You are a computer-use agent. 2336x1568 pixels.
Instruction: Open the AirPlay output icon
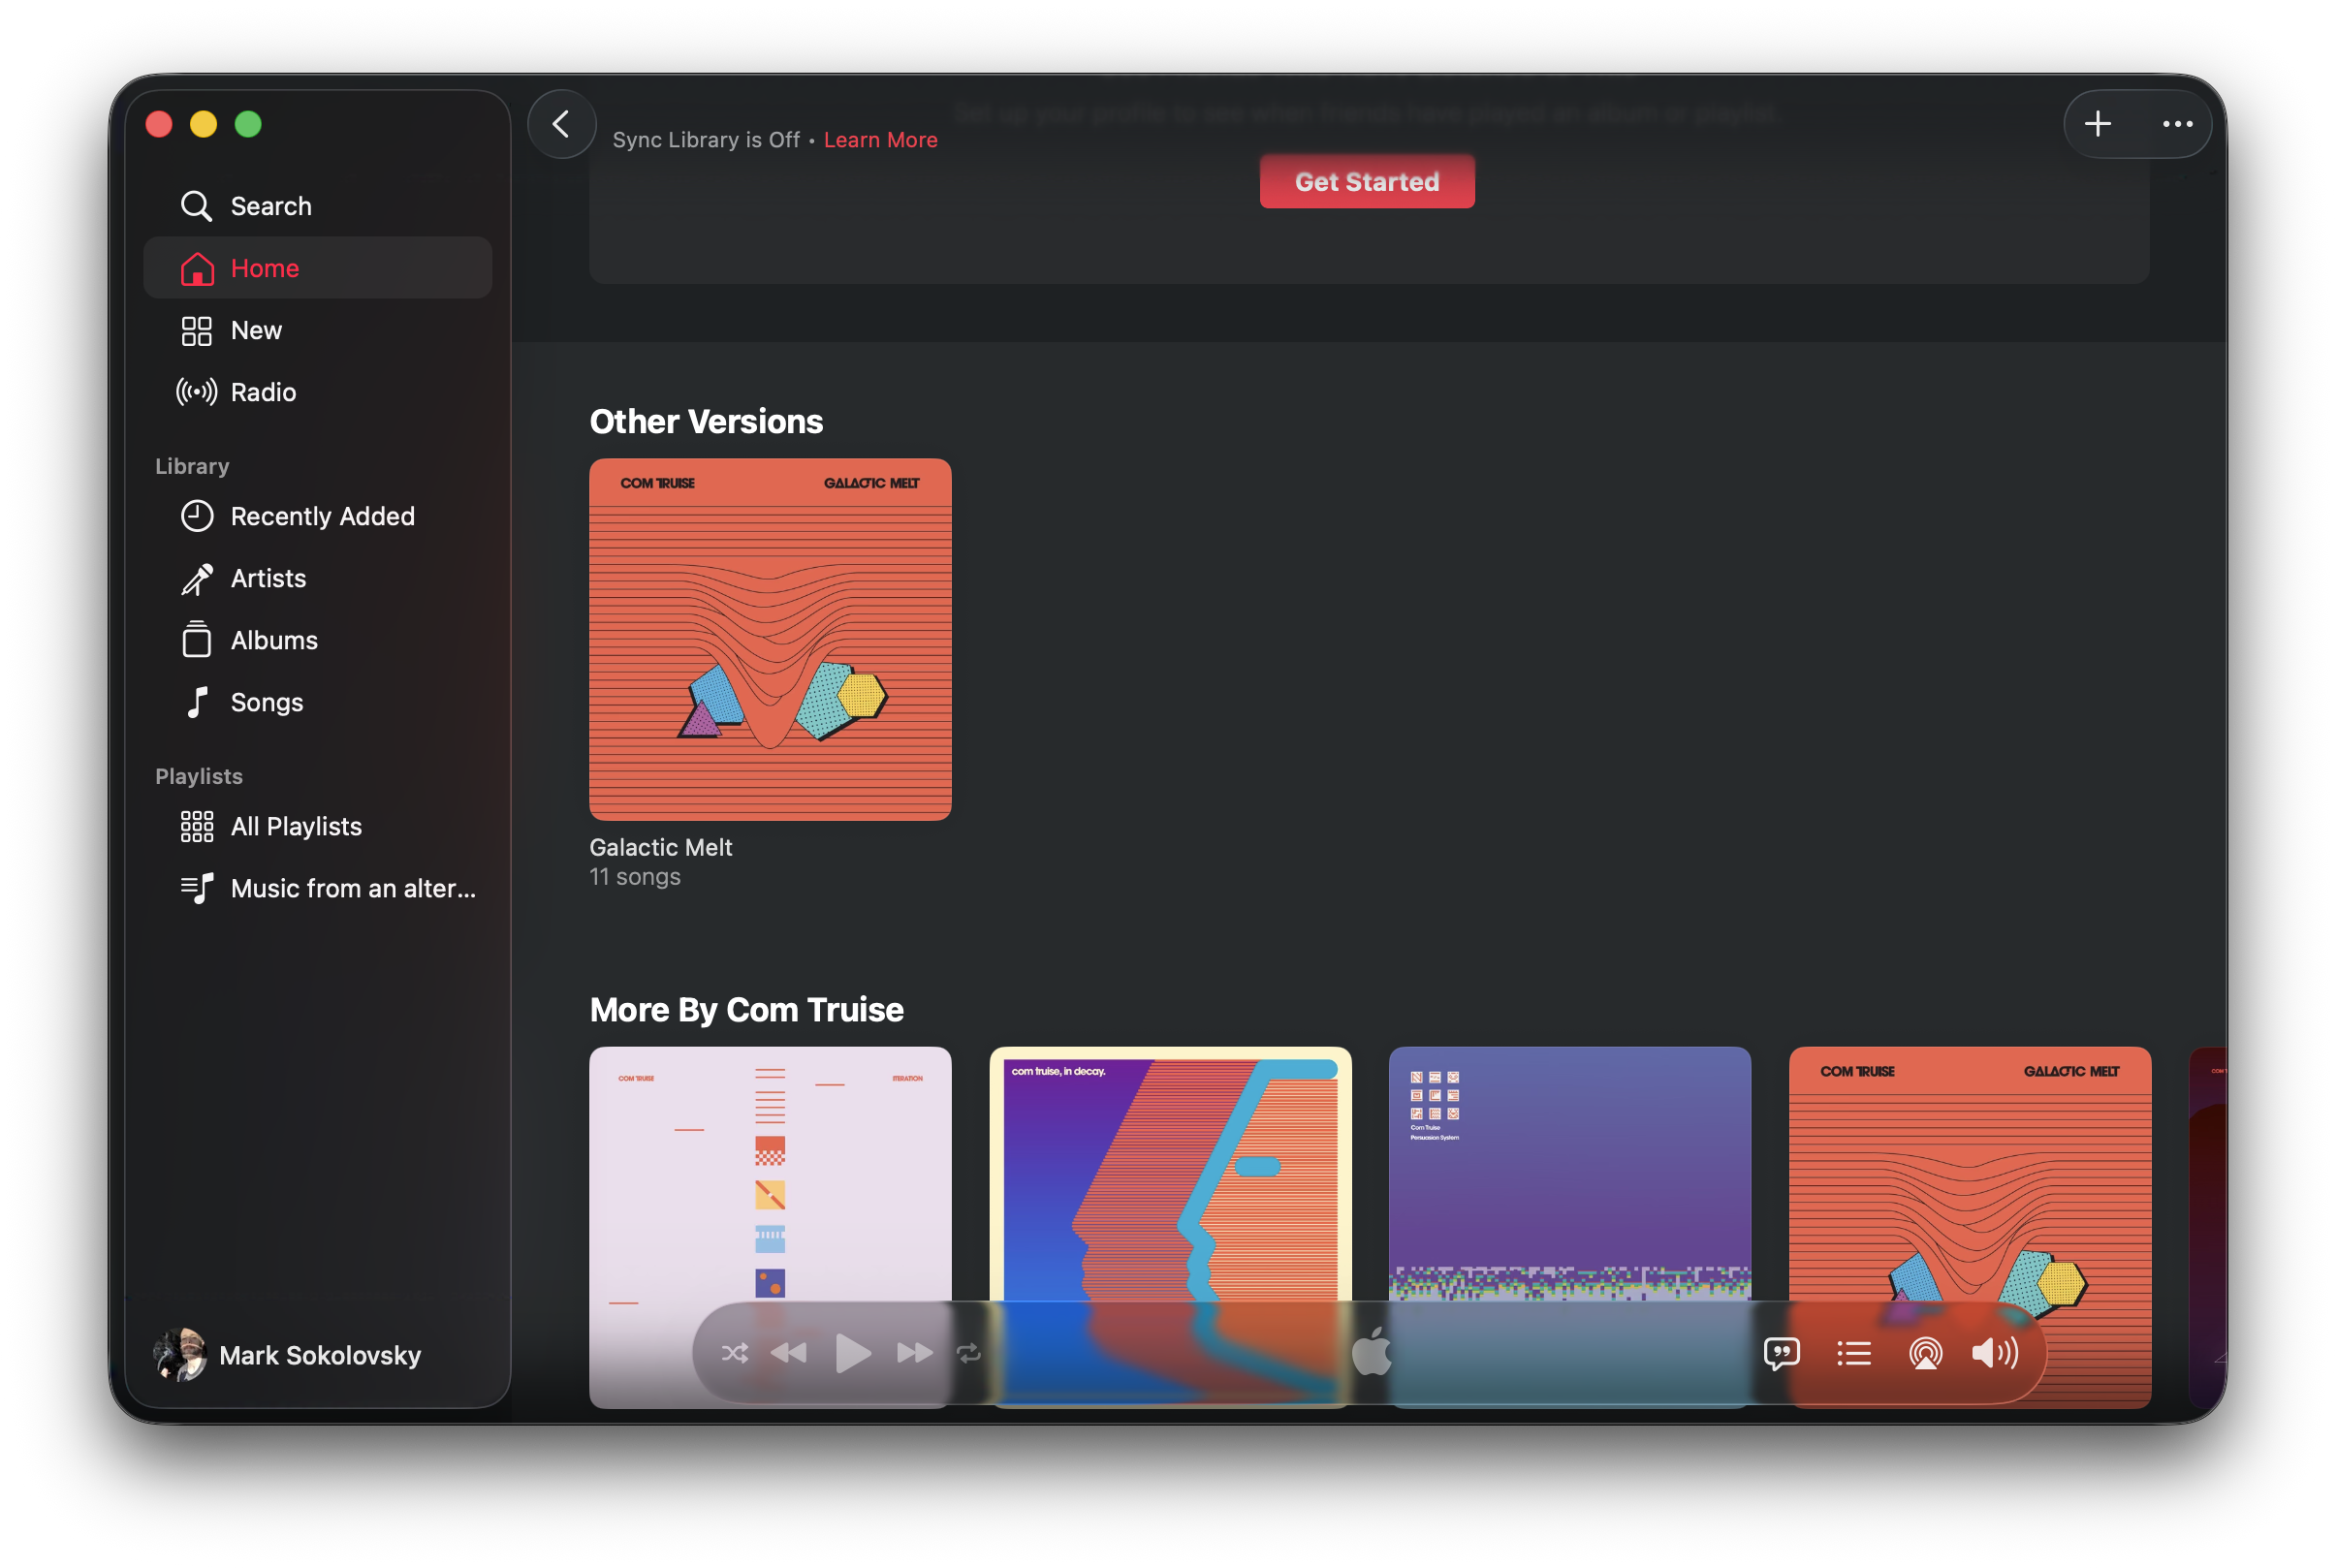click(x=1925, y=1353)
